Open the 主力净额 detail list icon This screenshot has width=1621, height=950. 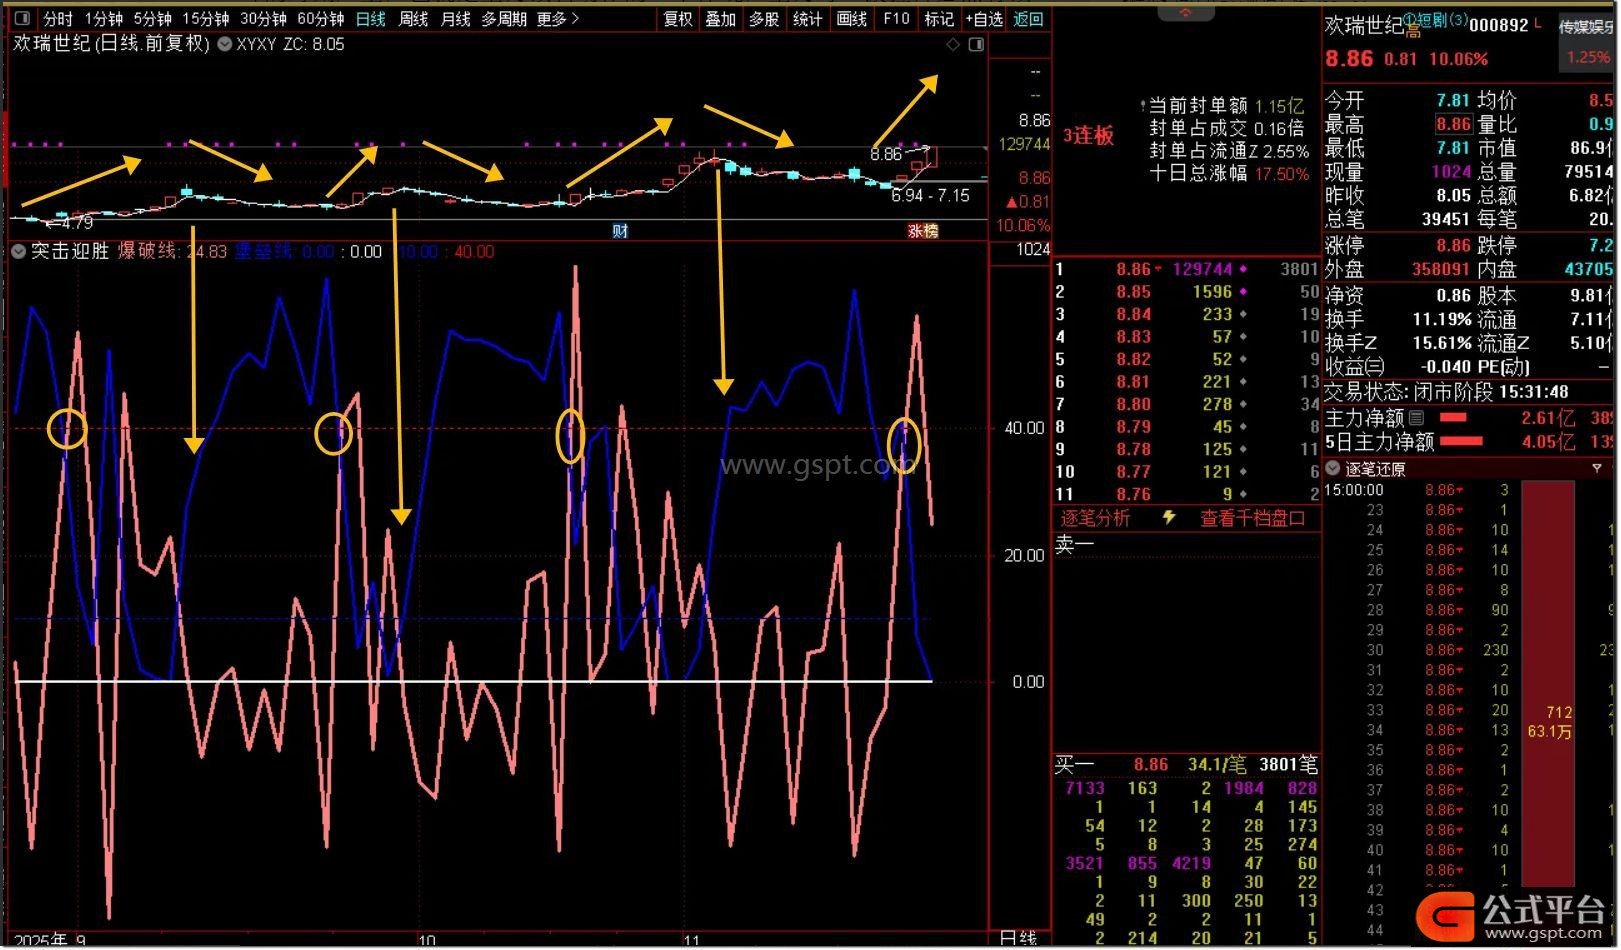pyautogui.click(x=1417, y=418)
